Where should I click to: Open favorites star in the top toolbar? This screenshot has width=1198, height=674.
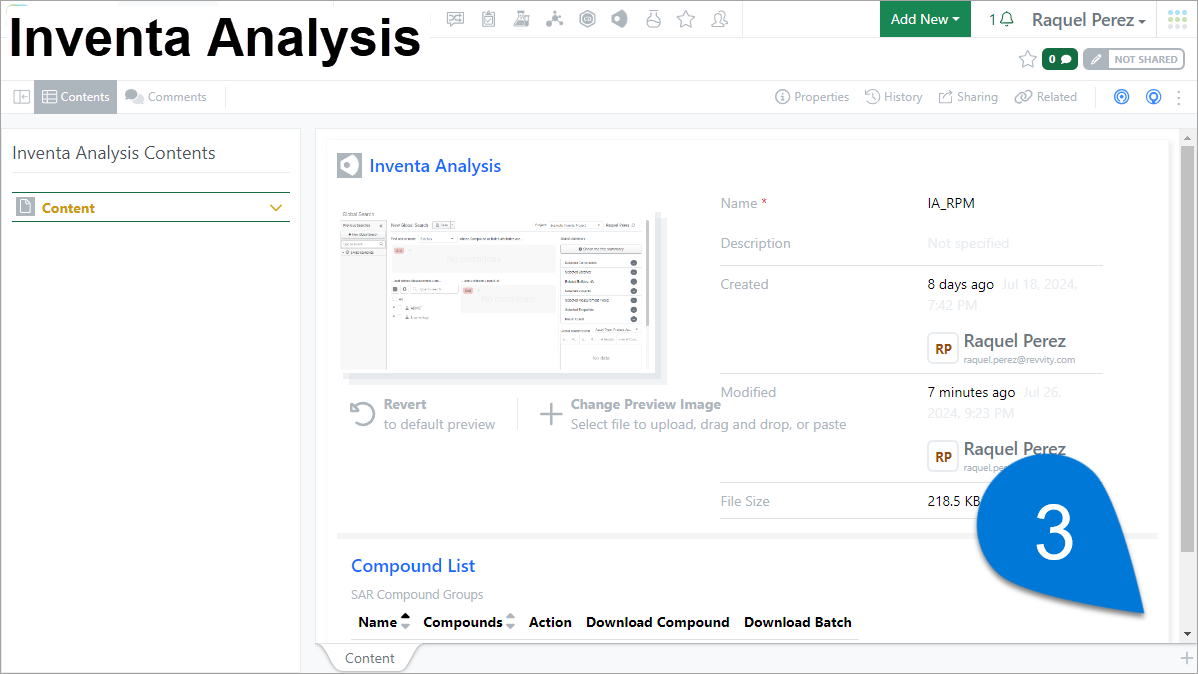[686, 19]
